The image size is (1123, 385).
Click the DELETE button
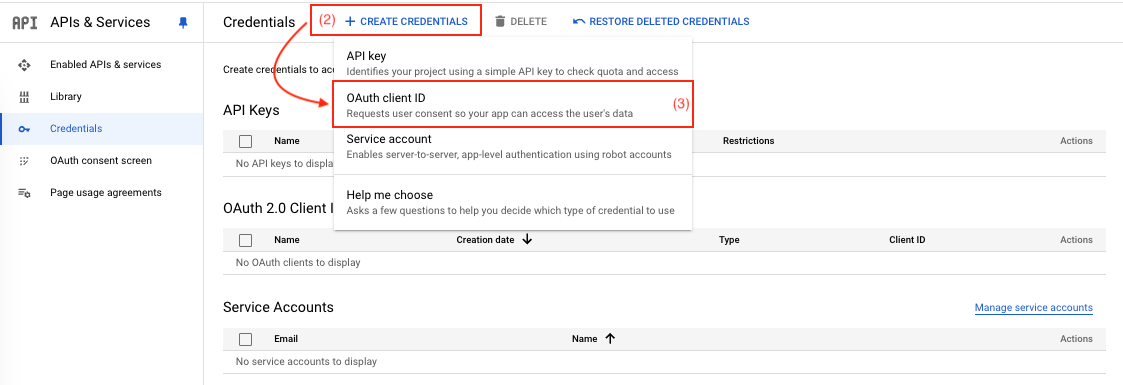[521, 21]
